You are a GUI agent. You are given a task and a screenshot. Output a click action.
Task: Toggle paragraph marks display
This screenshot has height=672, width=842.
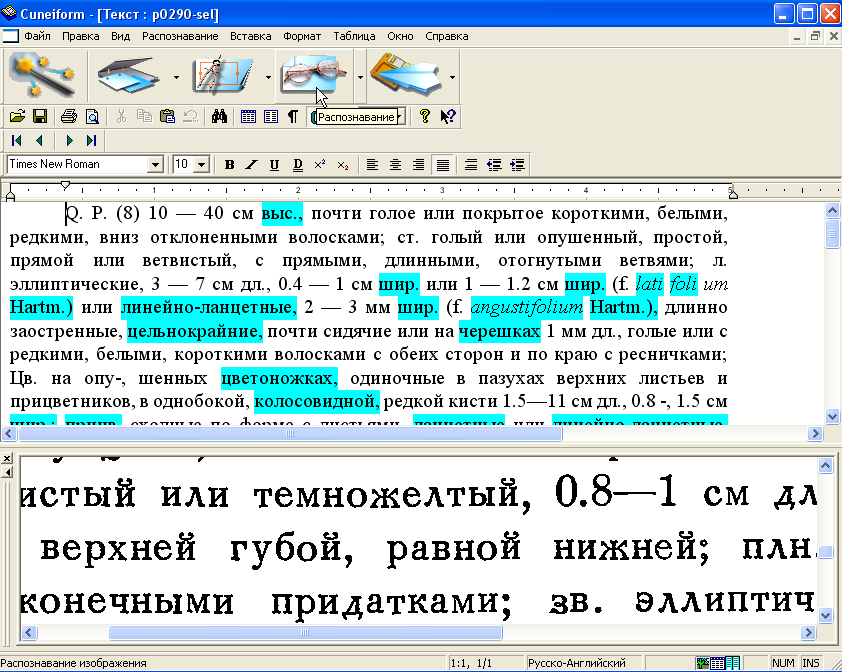point(292,117)
